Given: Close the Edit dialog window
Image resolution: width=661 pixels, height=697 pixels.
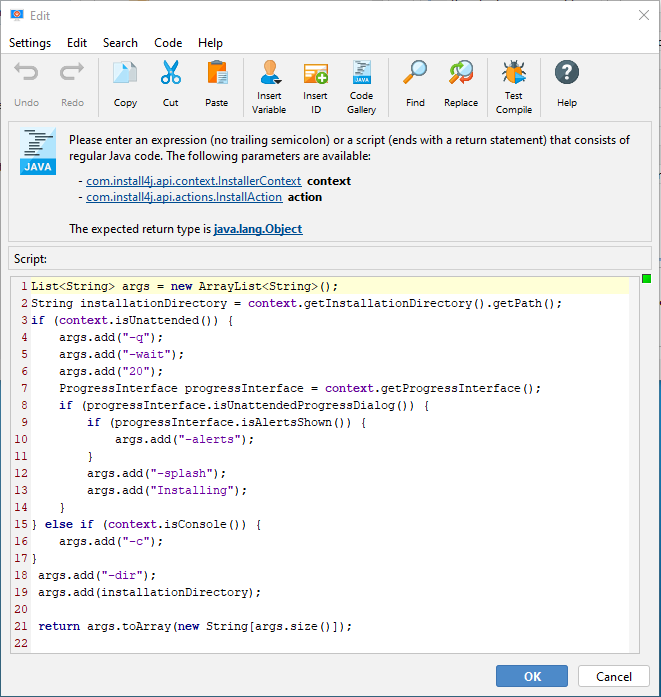Looking at the screenshot, I should tap(644, 16).
